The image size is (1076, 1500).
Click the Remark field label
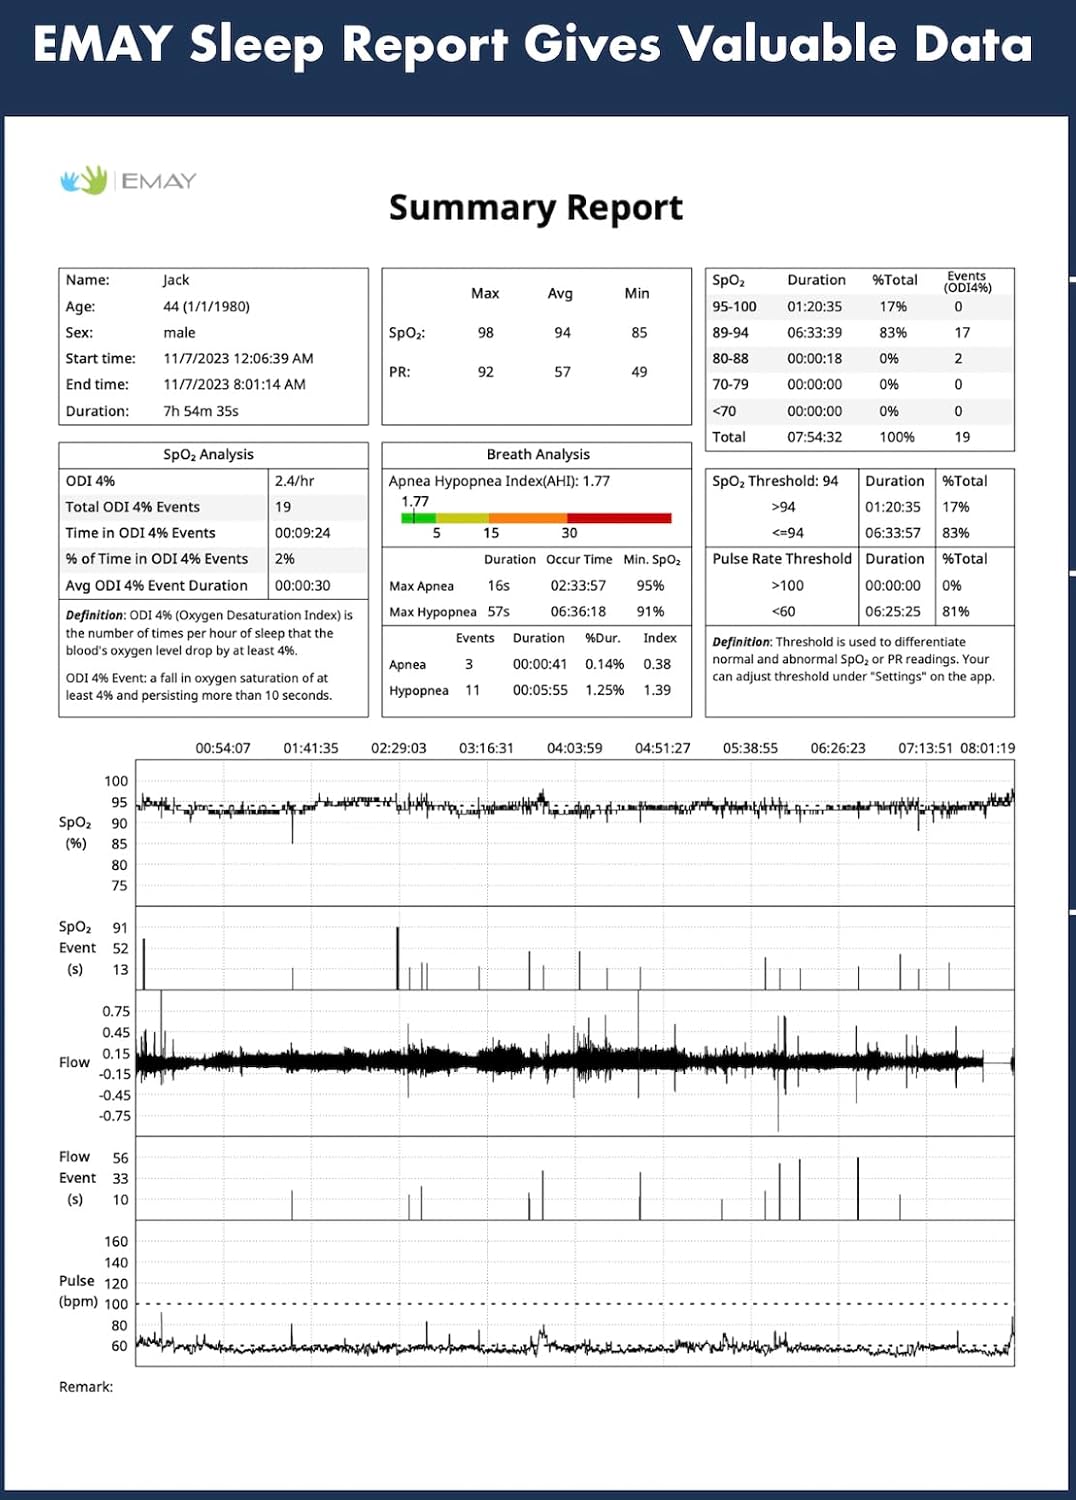(86, 1387)
